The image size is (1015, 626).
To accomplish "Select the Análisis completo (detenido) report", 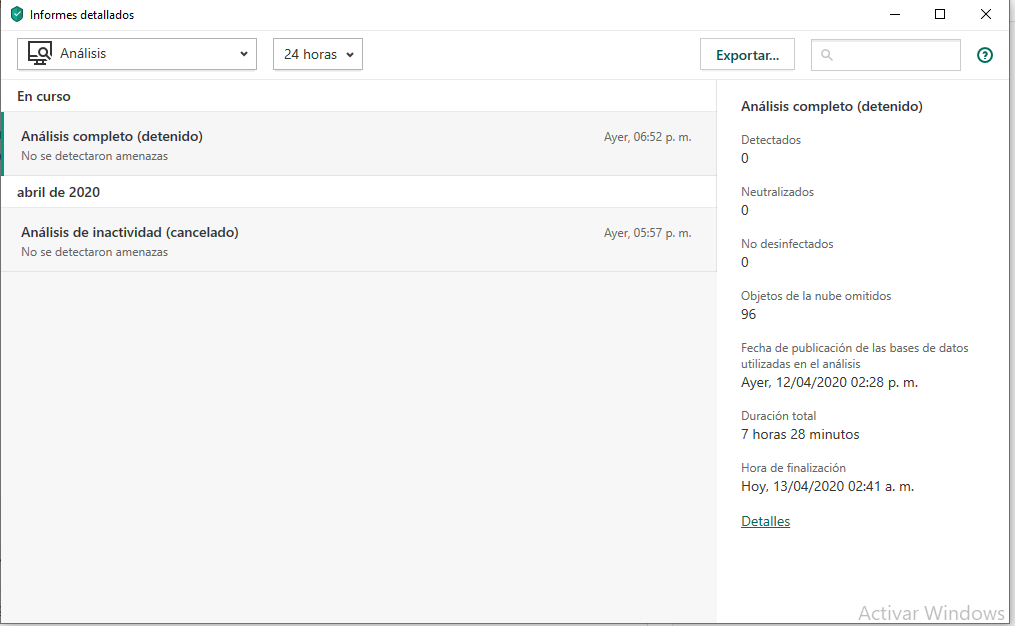I will pos(112,136).
